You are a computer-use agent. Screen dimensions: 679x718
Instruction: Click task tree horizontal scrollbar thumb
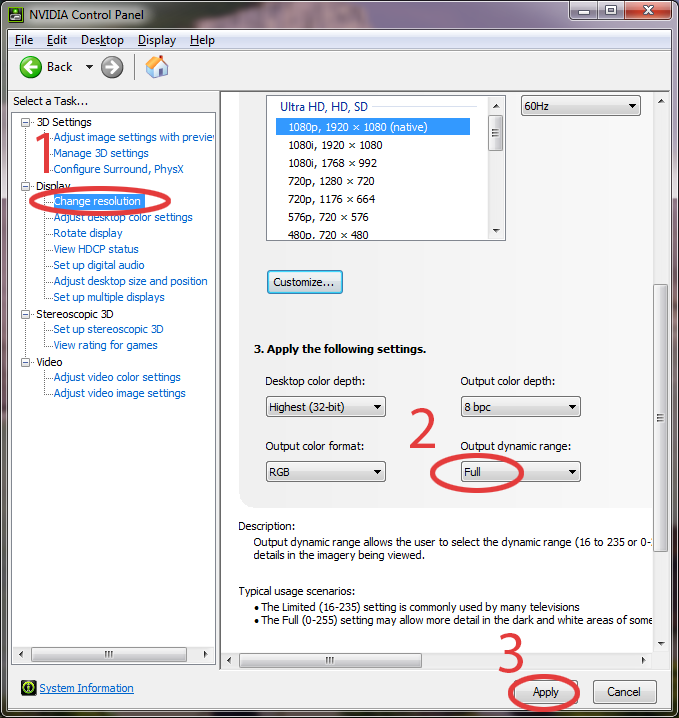[x=109, y=654]
